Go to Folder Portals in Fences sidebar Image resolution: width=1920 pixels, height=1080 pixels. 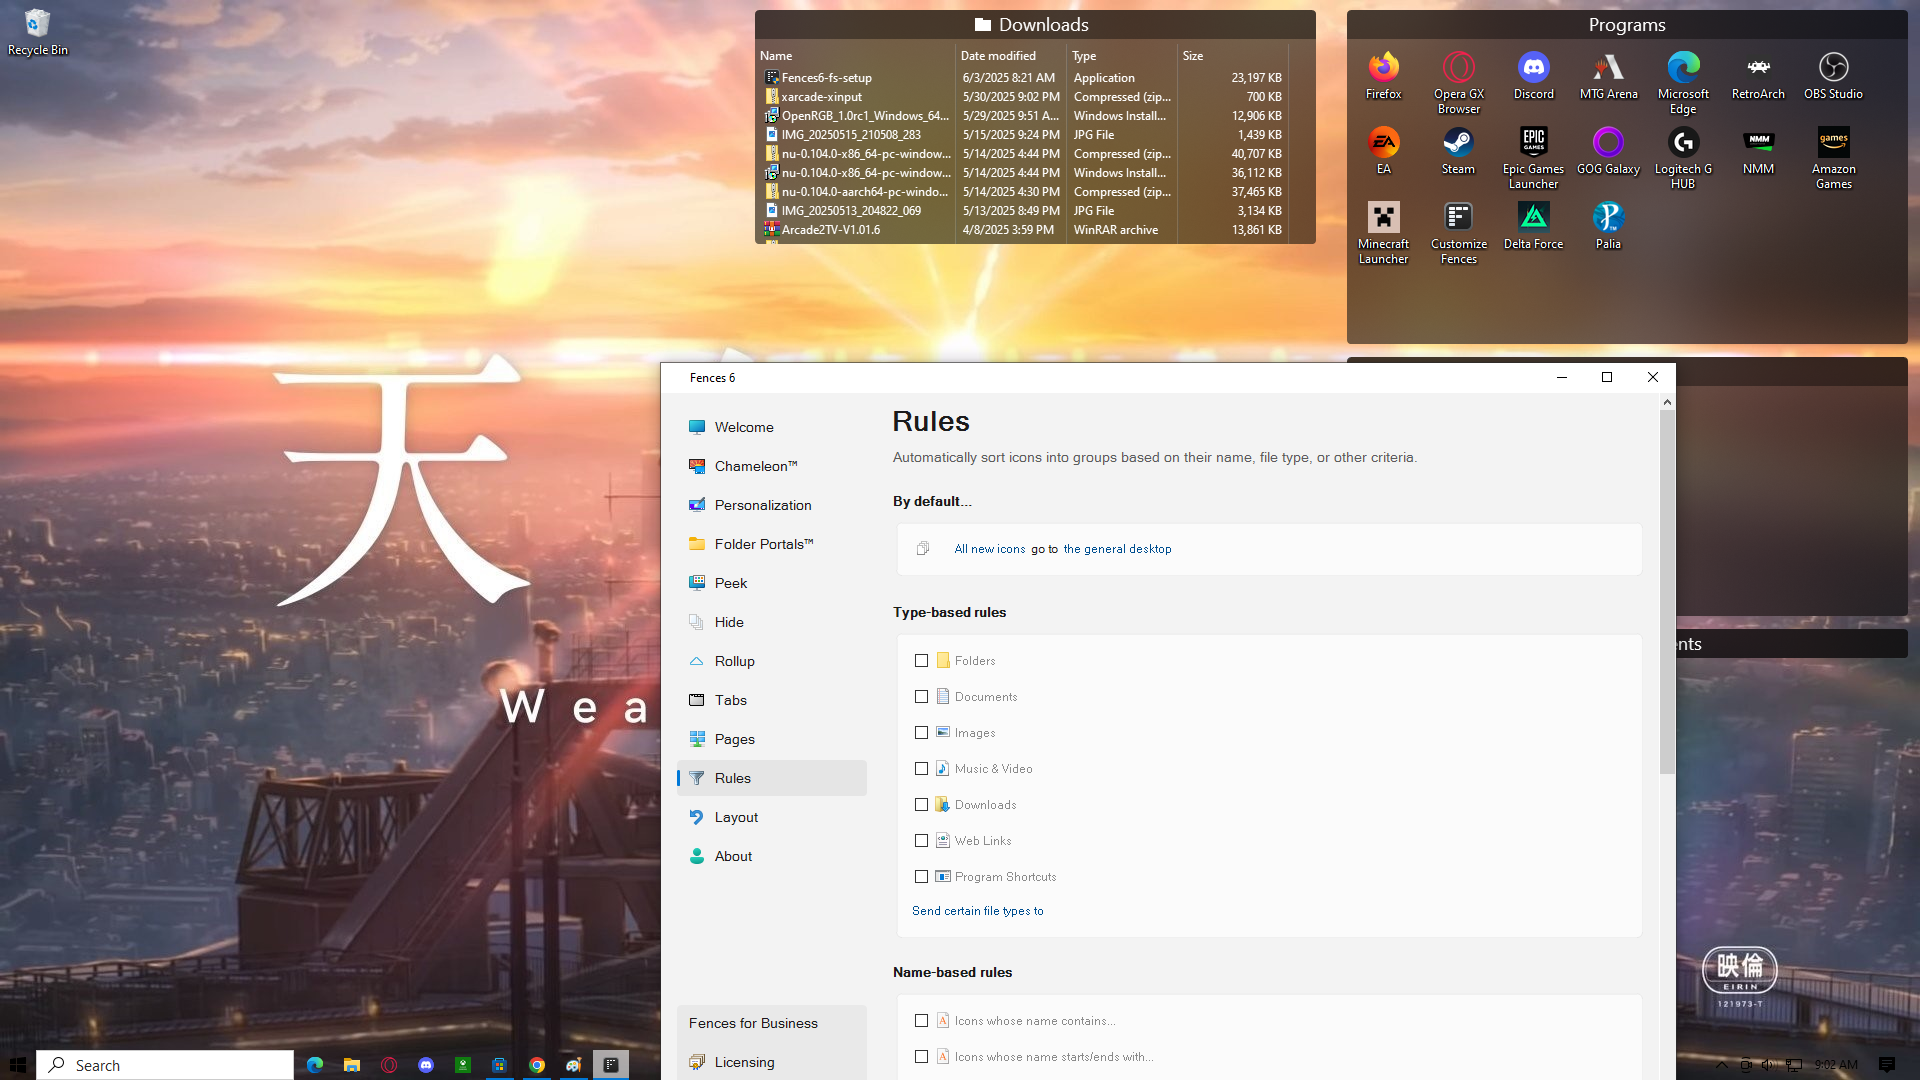tap(771, 544)
